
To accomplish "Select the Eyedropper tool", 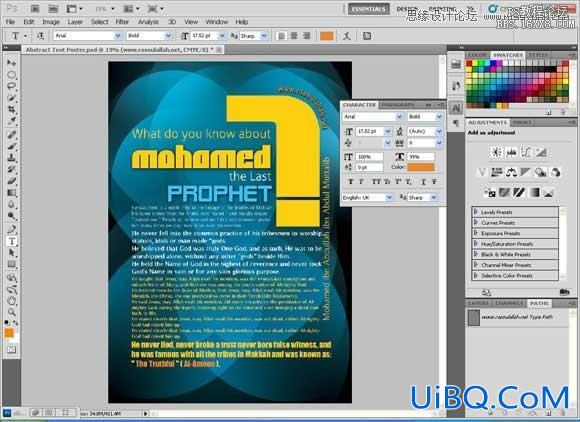I will click(11, 121).
